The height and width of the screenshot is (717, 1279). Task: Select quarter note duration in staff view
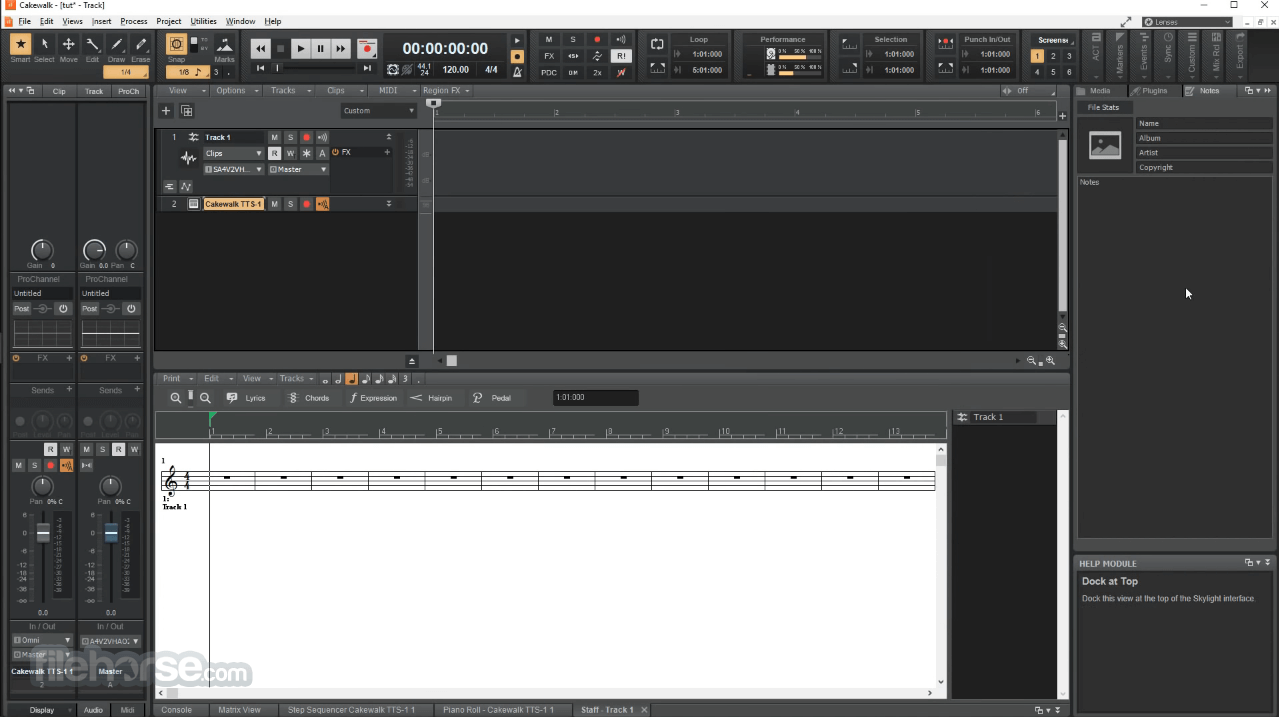click(351, 379)
